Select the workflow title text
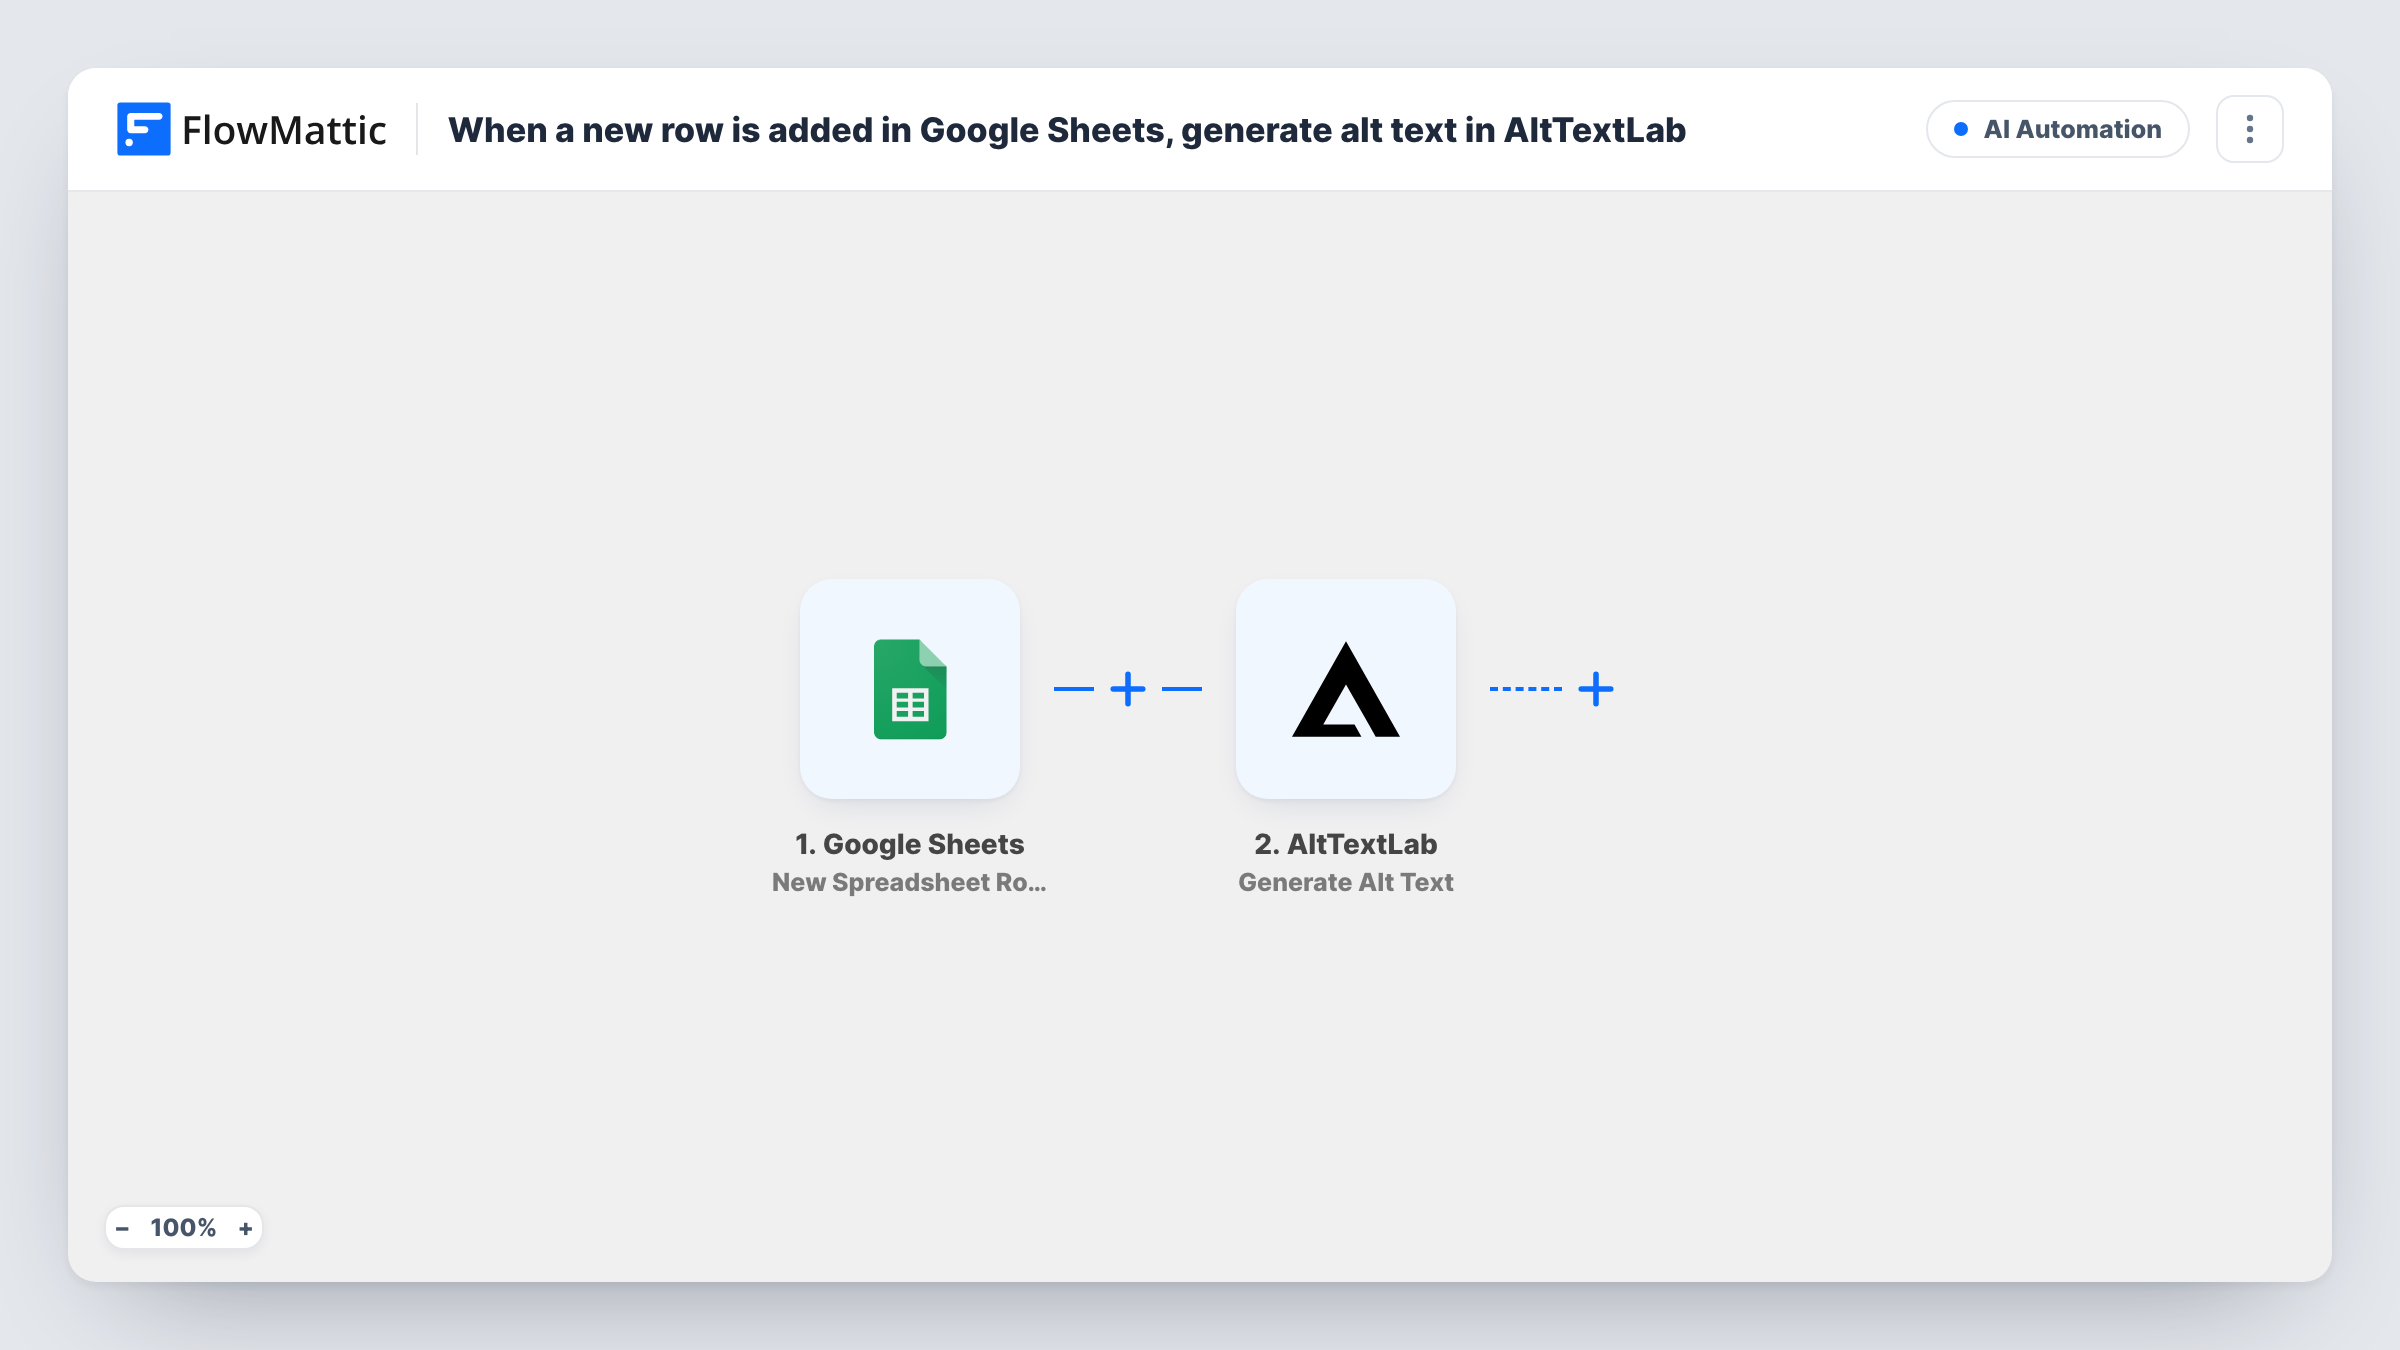Screen dimensions: 2400x1350 (1067, 130)
